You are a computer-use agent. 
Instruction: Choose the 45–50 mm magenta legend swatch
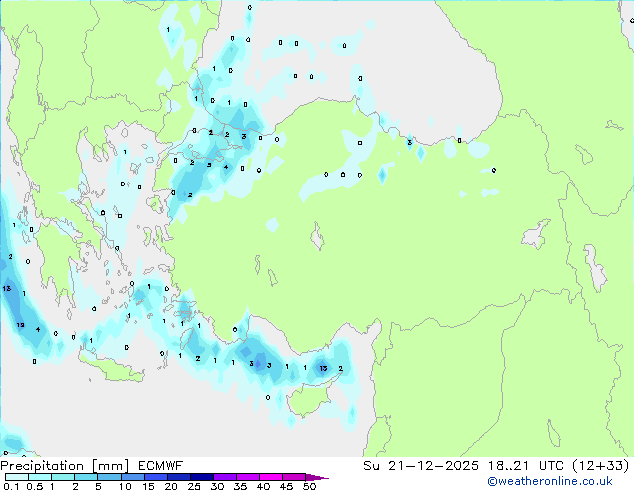coord(297,477)
